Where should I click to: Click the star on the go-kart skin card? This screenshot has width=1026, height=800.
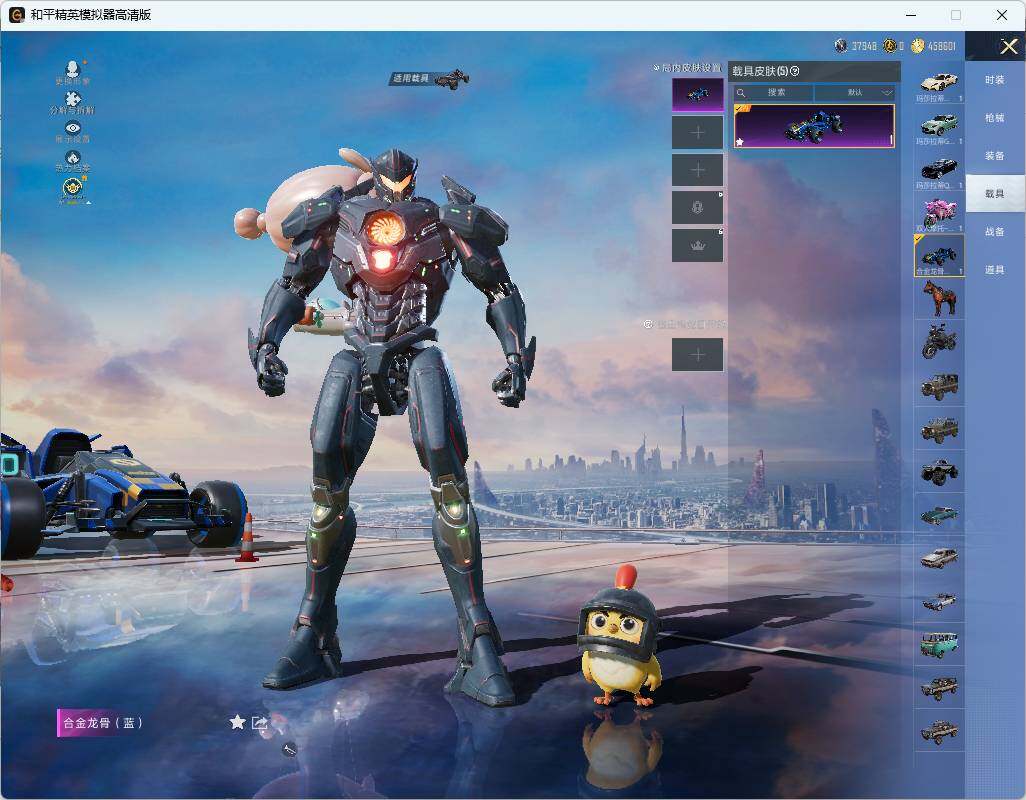[x=740, y=141]
